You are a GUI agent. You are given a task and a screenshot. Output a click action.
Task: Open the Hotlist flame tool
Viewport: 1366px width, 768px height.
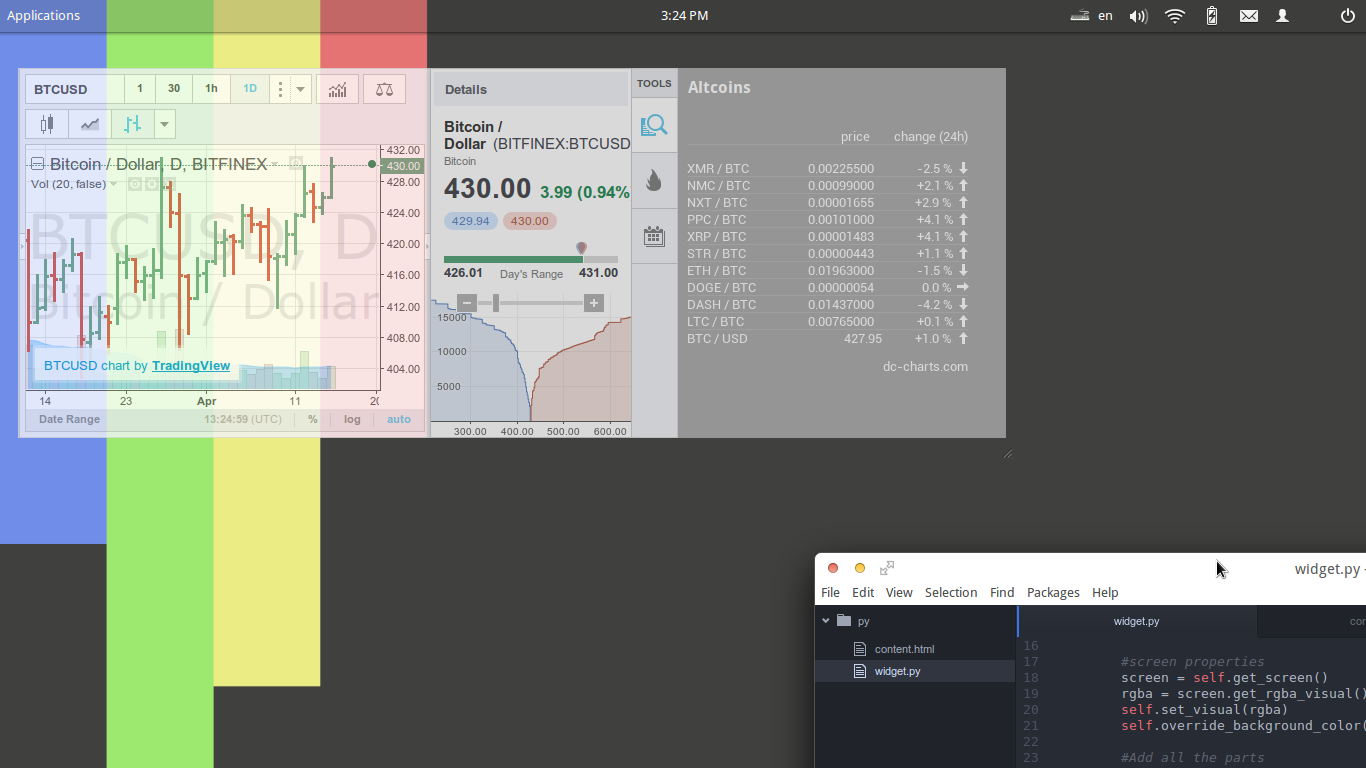654,180
